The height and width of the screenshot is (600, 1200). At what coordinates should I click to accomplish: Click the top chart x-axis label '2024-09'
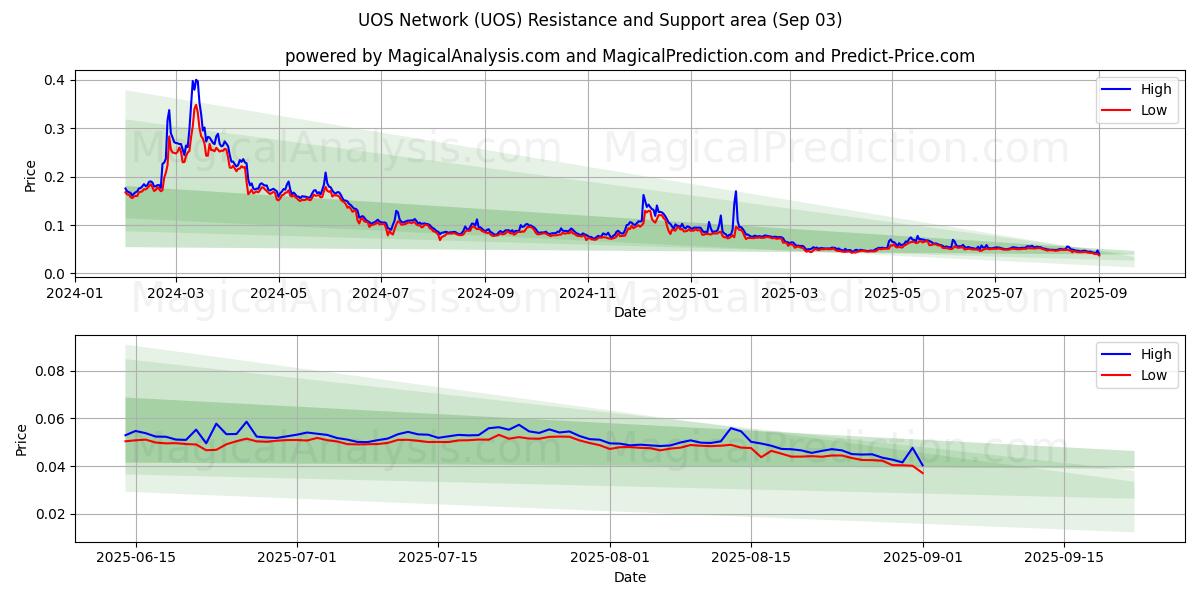(485, 293)
